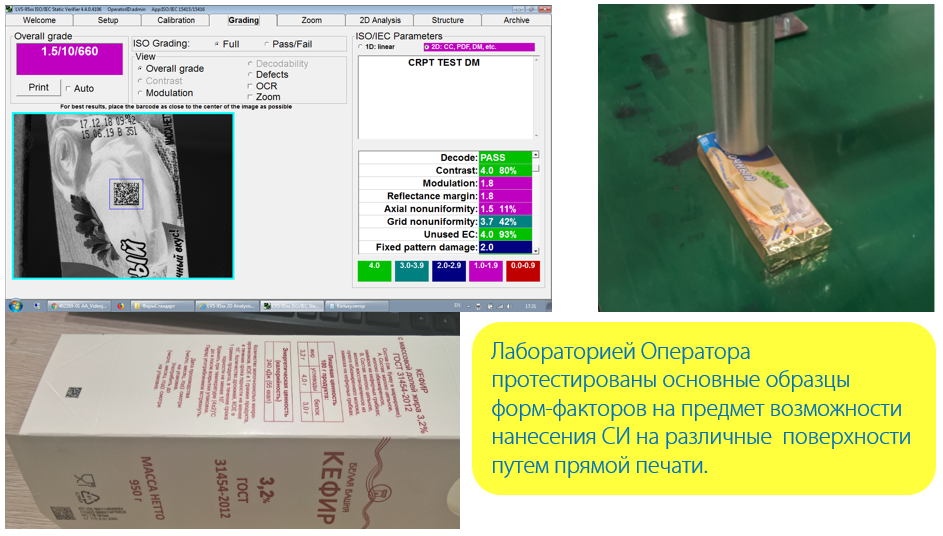Click the EN language indicator
This screenshot has height=536, width=943.
456,306
